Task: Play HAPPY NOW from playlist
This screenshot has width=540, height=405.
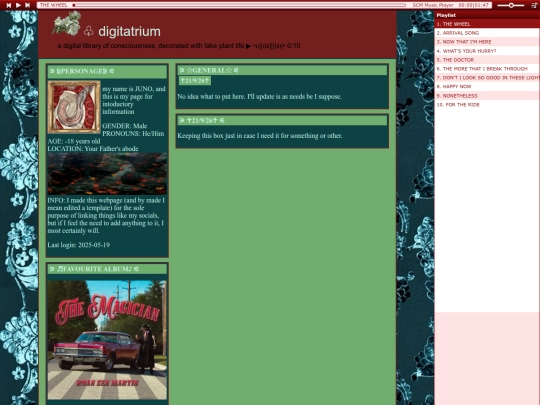Action: [487, 87]
